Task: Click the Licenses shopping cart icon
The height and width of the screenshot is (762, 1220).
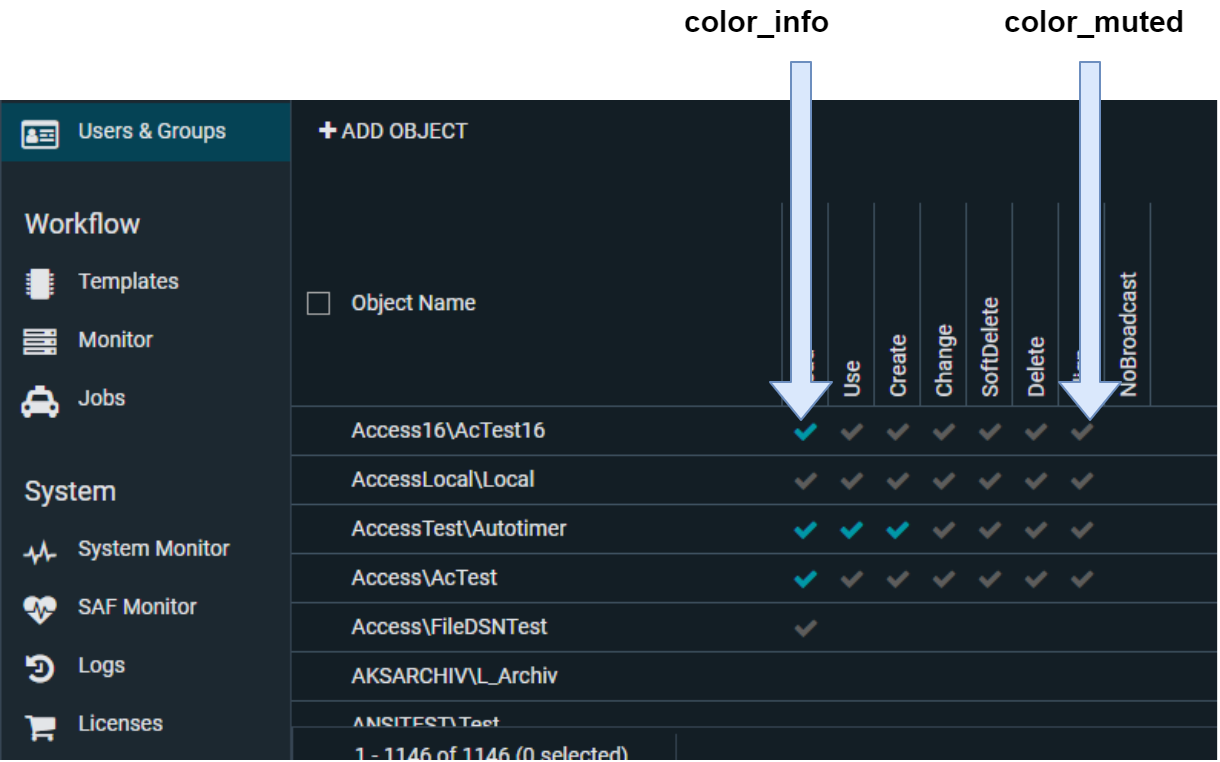Action: [x=39, y=726]
